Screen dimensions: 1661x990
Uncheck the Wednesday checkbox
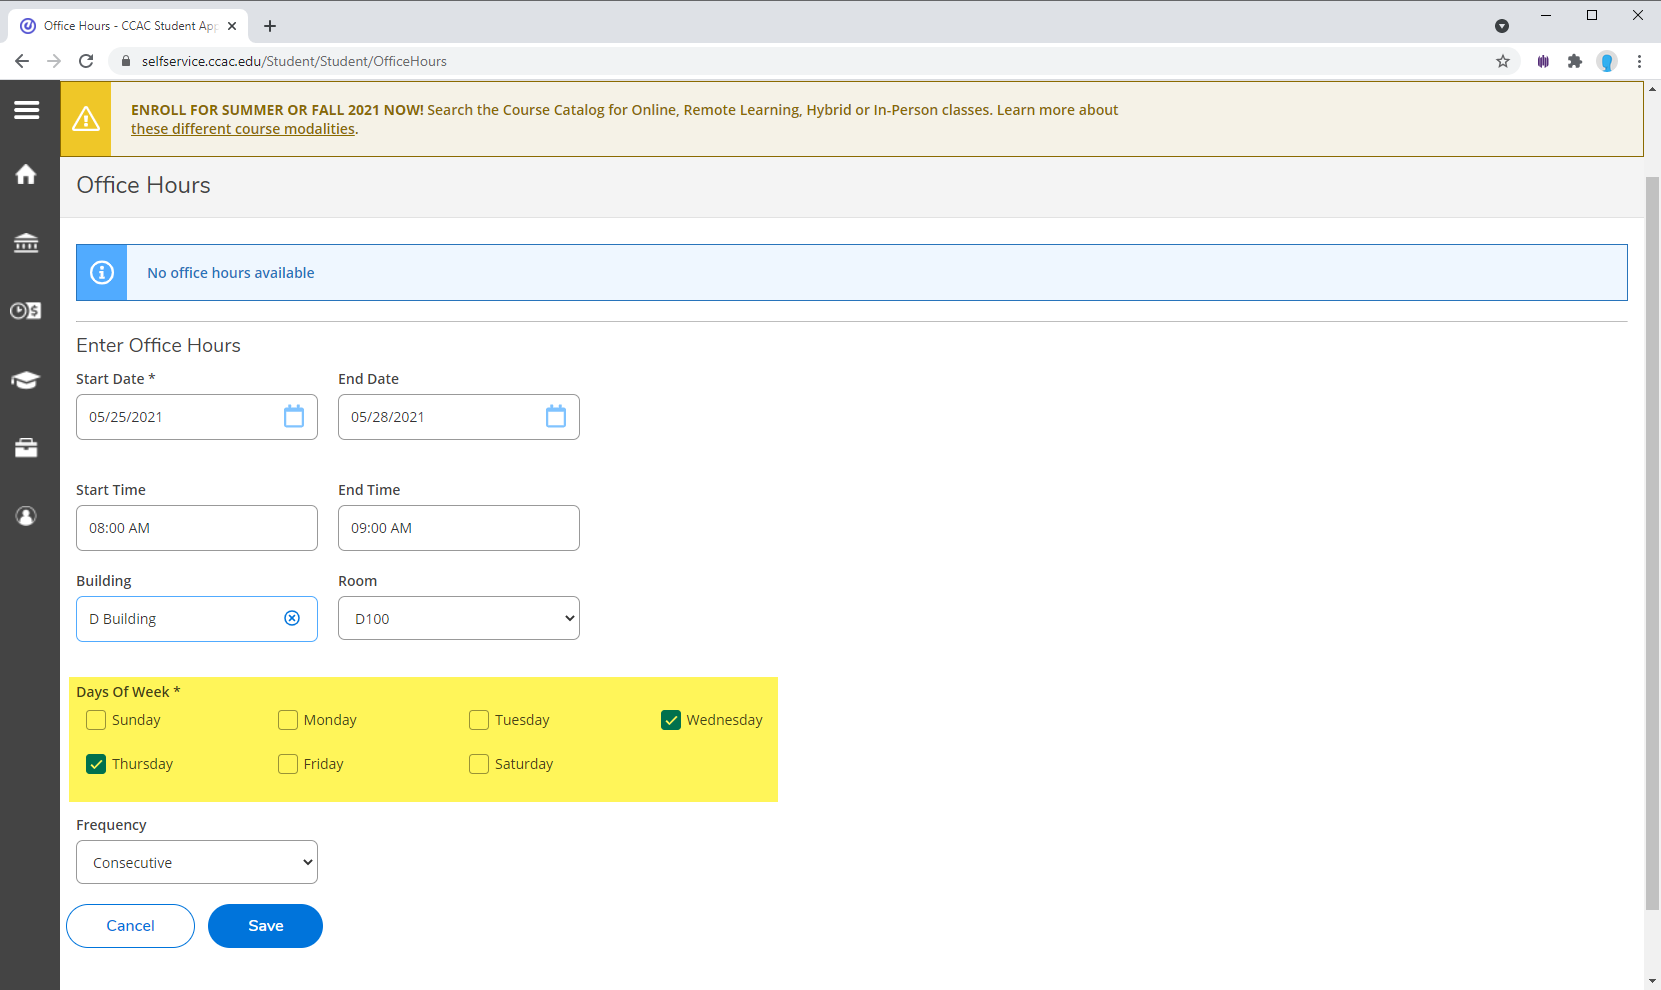click(671, 720)
